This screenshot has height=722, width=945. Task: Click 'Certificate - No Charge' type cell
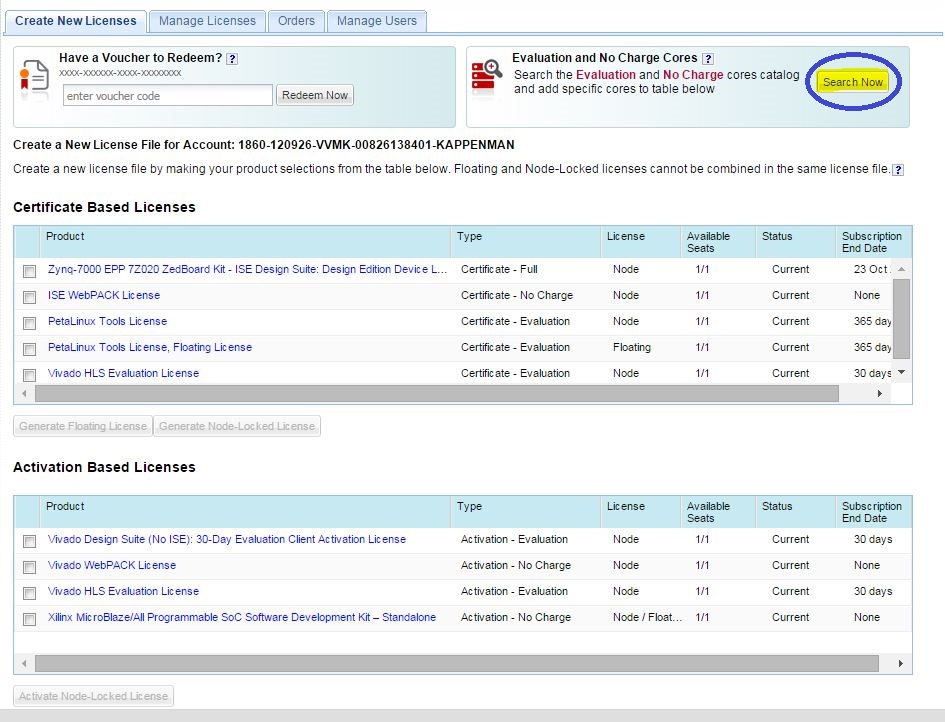click(x=516, y=295)
